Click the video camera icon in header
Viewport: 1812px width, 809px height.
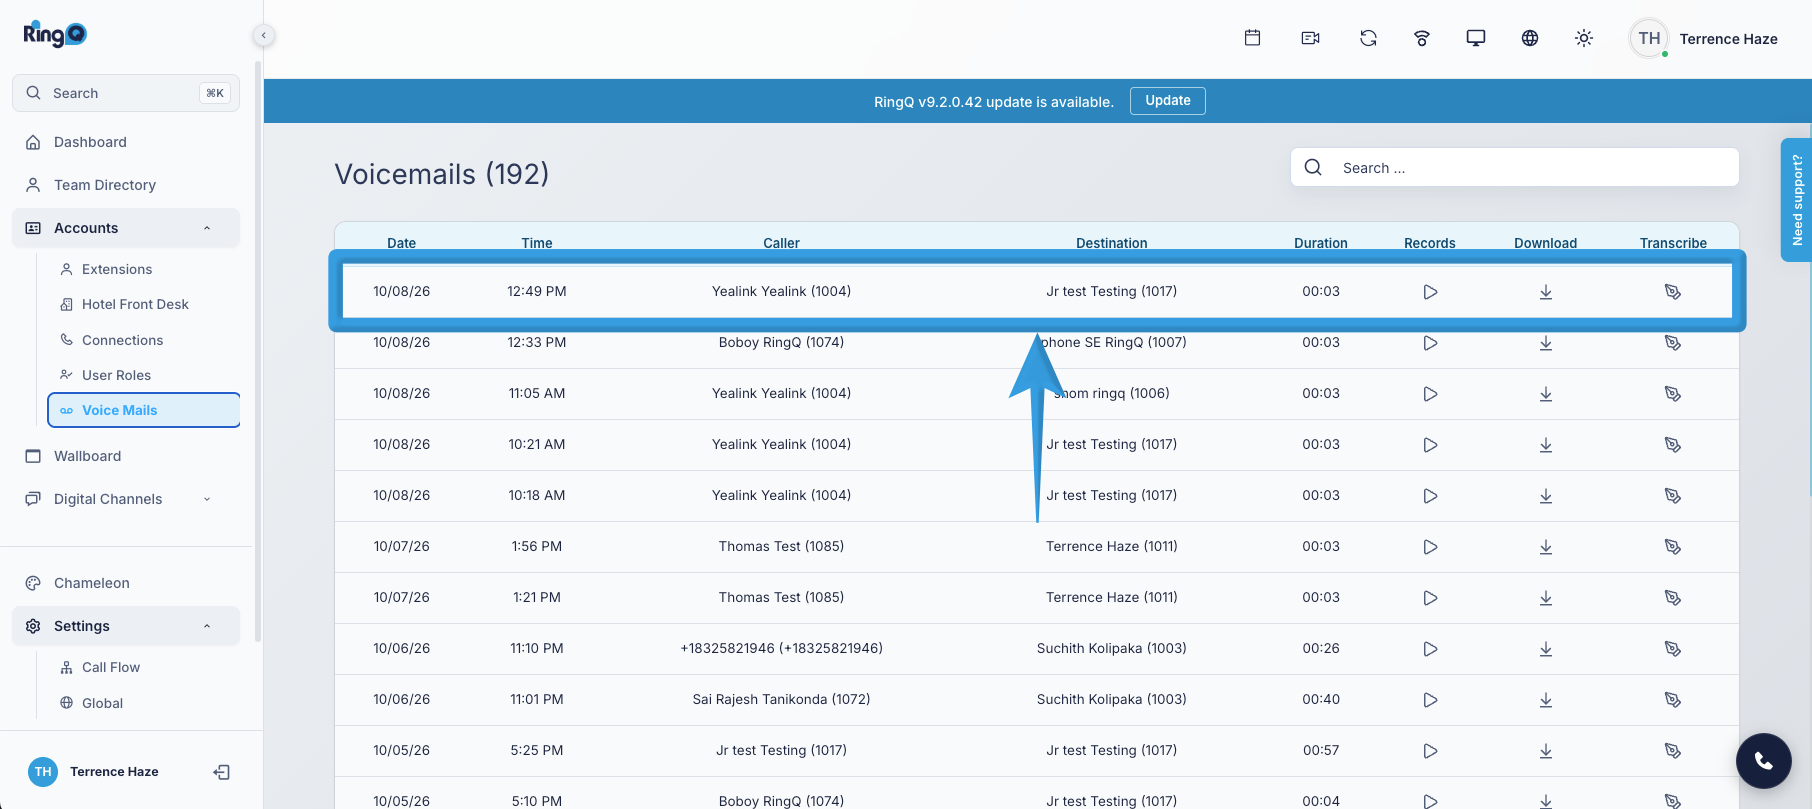[x=1310, y=38]
